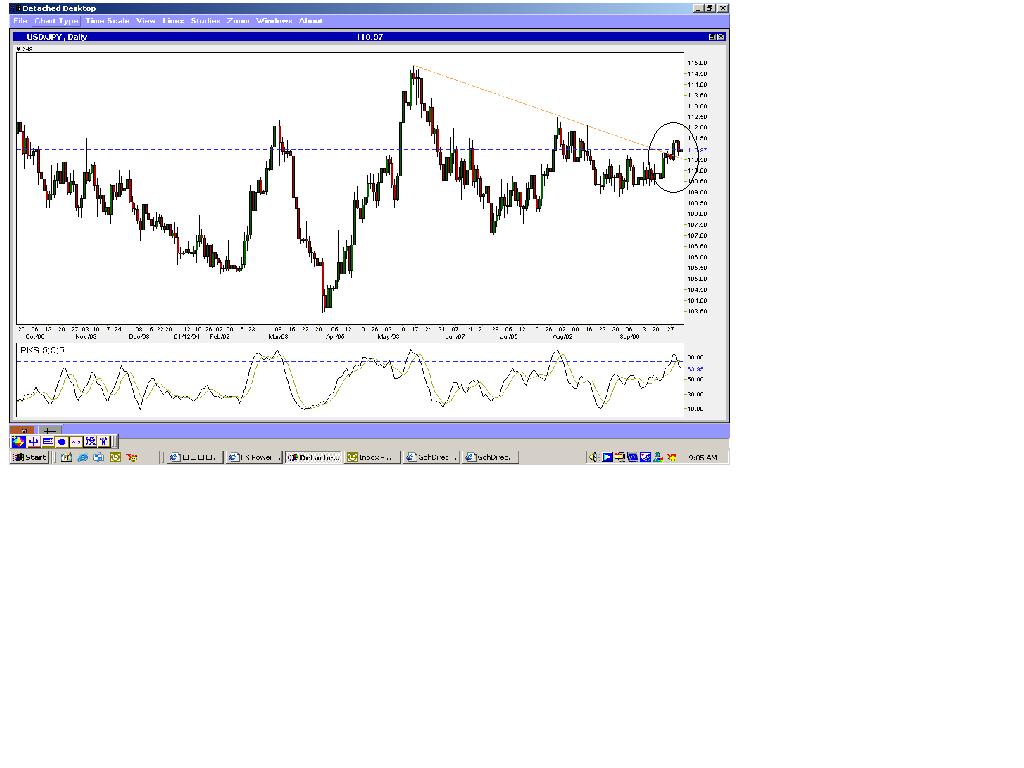The image size is (1024, 768).
Task: Open the Internet Explorer quick launch icon
Action: [82, 457]
